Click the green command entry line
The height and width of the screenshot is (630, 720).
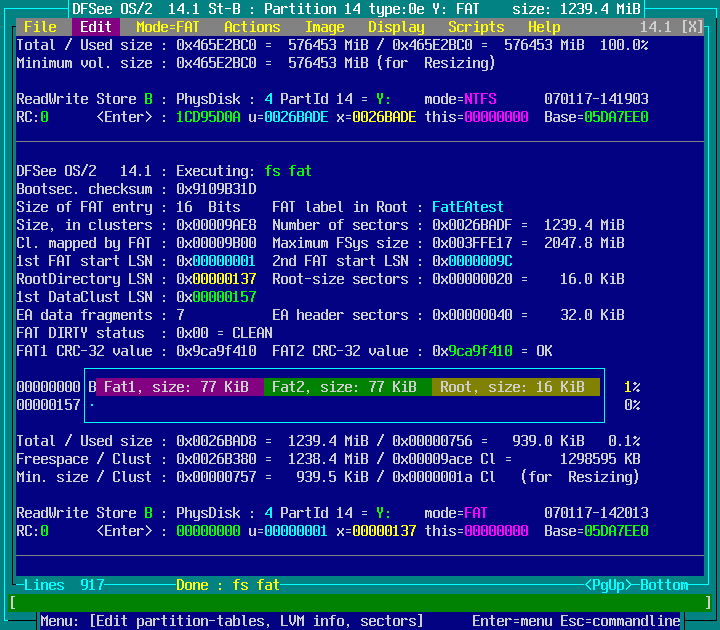[360, 603]
